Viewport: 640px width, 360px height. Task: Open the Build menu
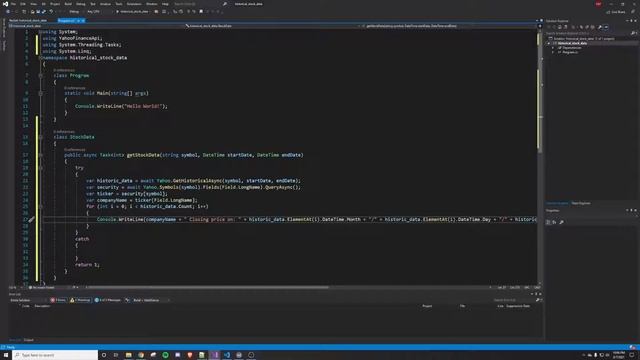pos(68,4)
